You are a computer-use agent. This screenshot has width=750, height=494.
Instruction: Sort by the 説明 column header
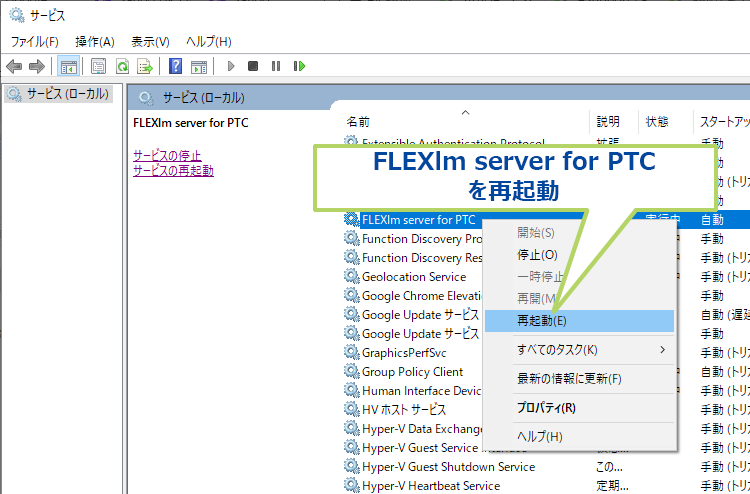(614, 122)
